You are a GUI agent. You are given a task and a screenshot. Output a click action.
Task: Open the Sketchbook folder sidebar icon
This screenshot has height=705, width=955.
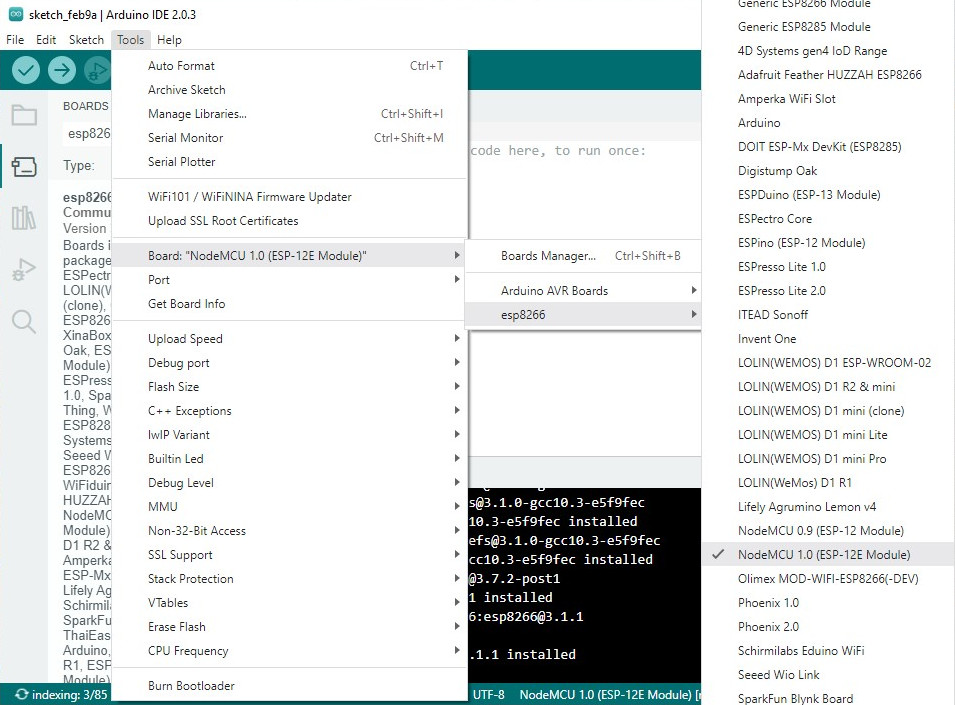(x=24, y=114)
